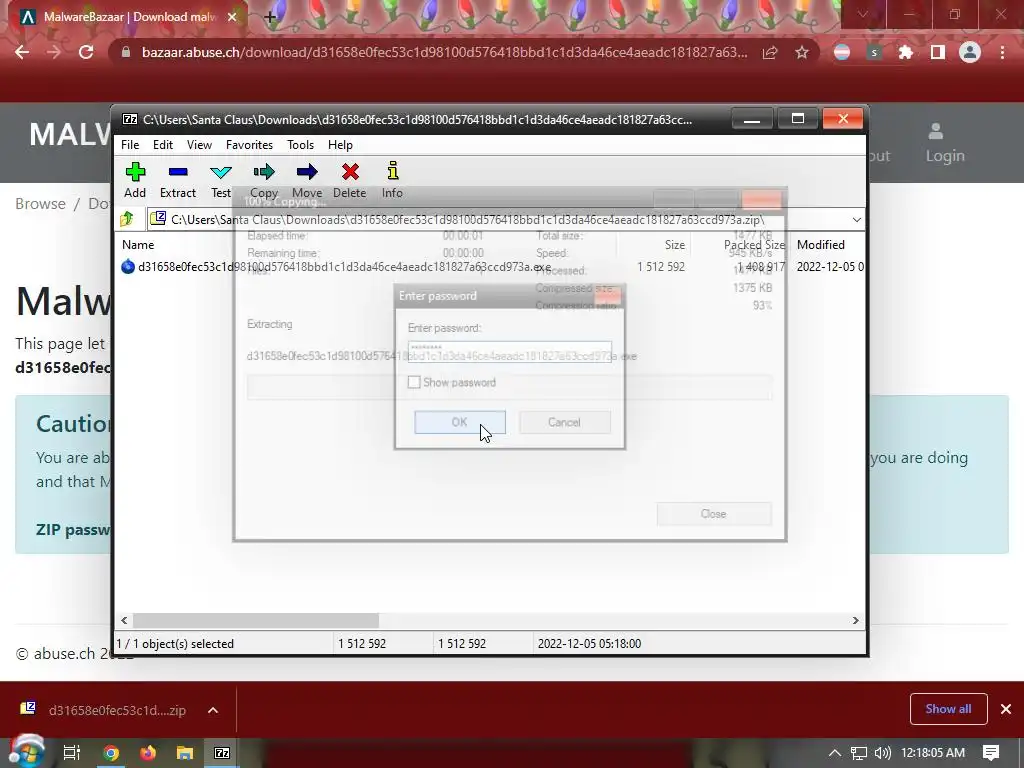This screenshot has width=1024, height=768.
Task: Click the left arrow of horizontal scrollbar
Action: point(124,620)
